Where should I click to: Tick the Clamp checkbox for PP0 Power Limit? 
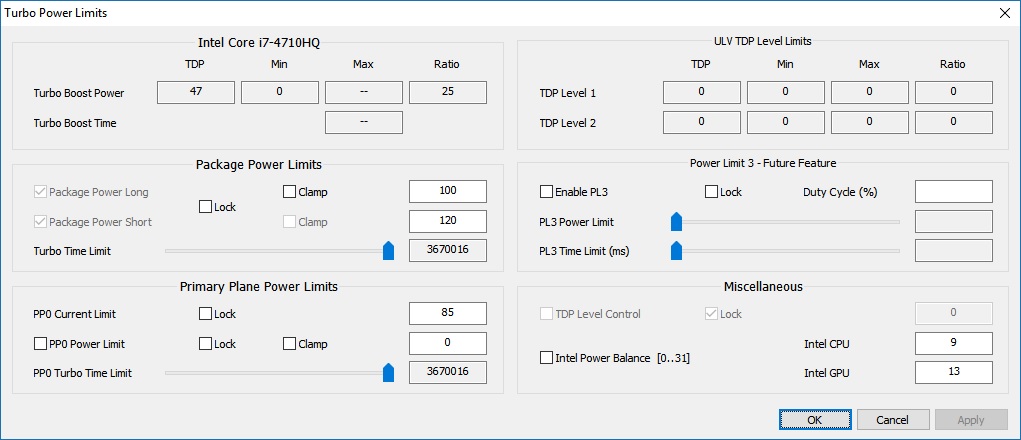[x=290, y=344]
